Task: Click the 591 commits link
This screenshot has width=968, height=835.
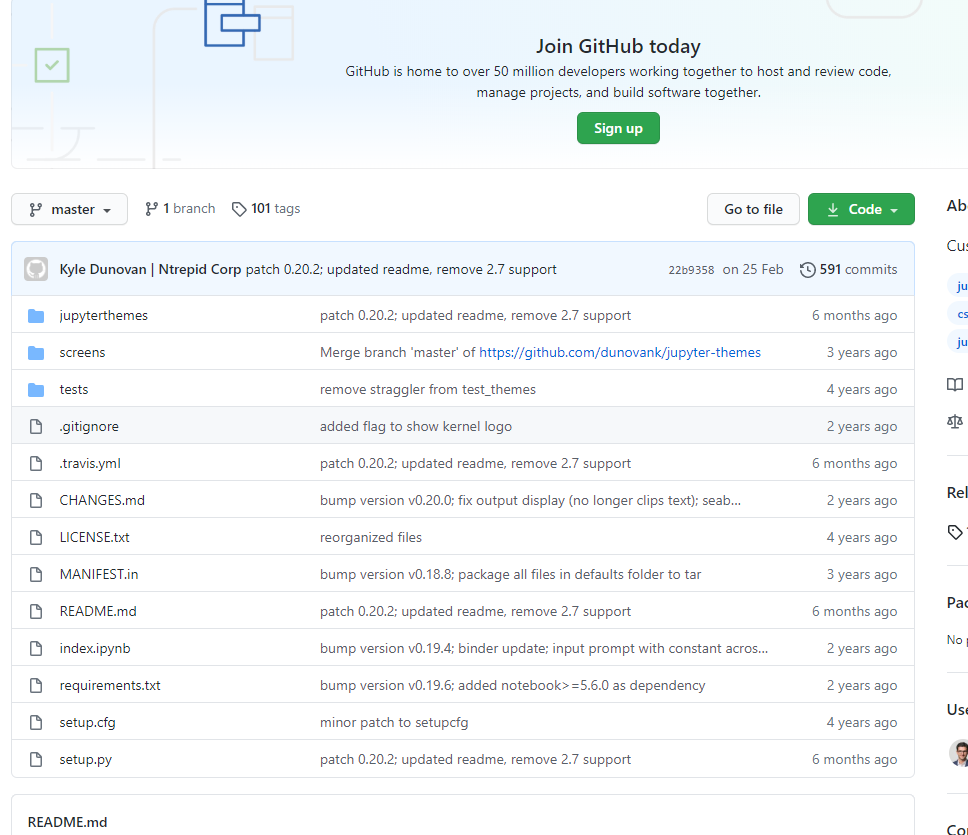Action: [858, 269]
